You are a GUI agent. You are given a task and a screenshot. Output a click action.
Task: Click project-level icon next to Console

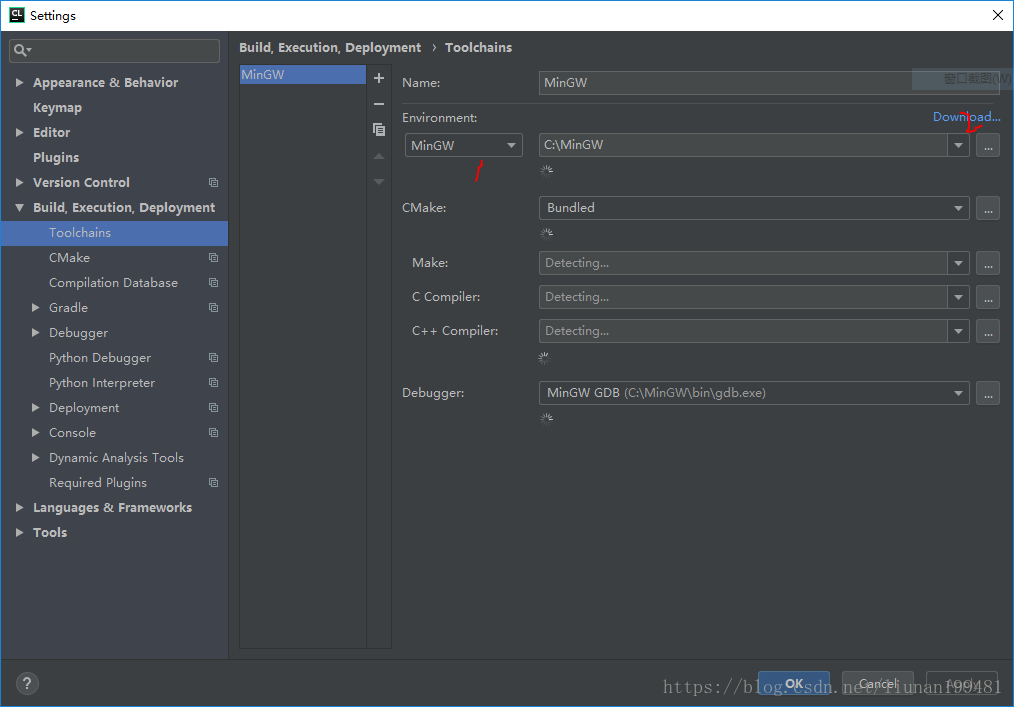213,433
